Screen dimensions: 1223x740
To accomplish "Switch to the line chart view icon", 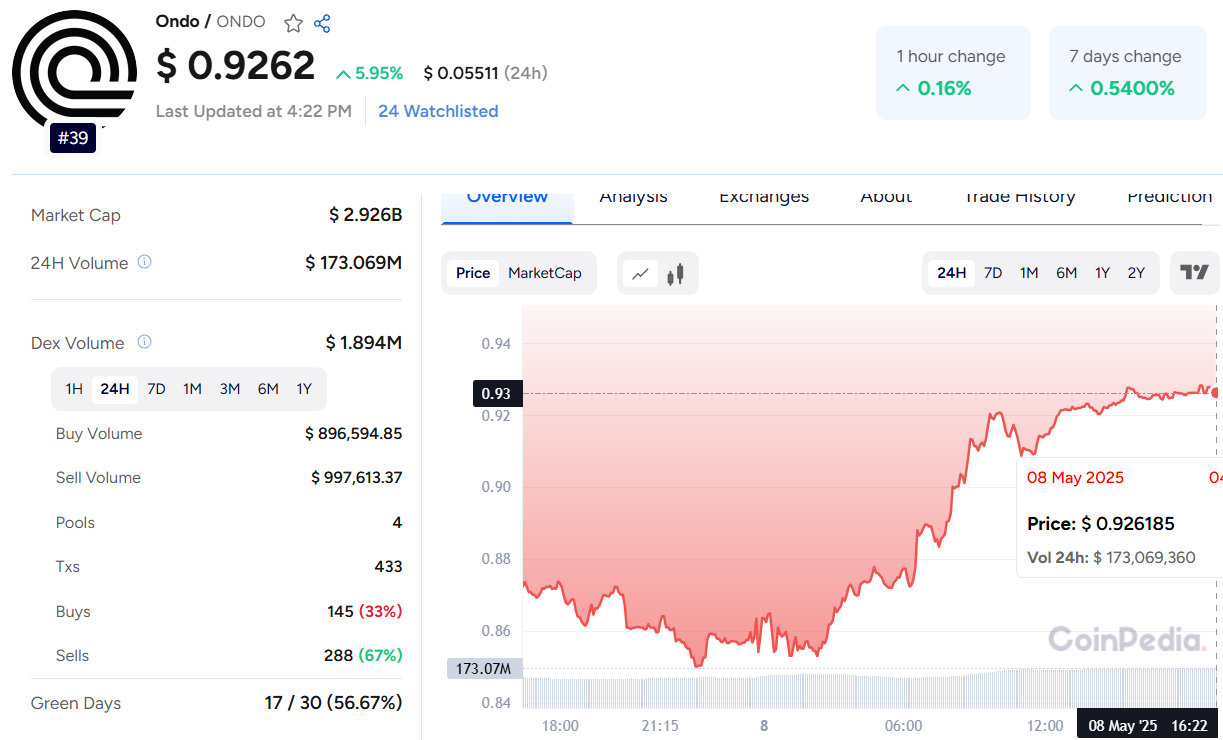I will pos(640,273).
